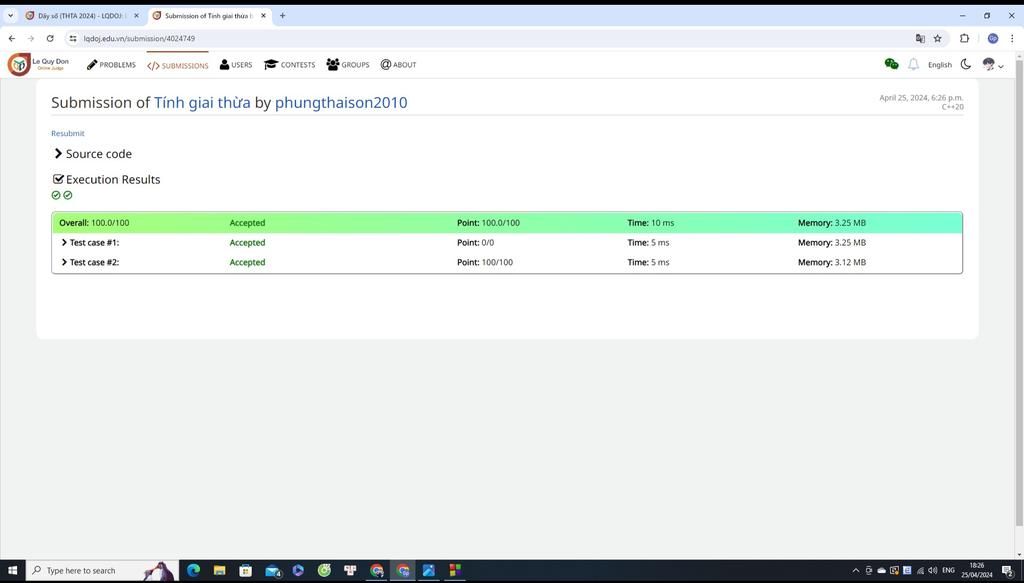Go to the Contests page
Viewport: 1024px width, 583px height.
tap(289, 65)
